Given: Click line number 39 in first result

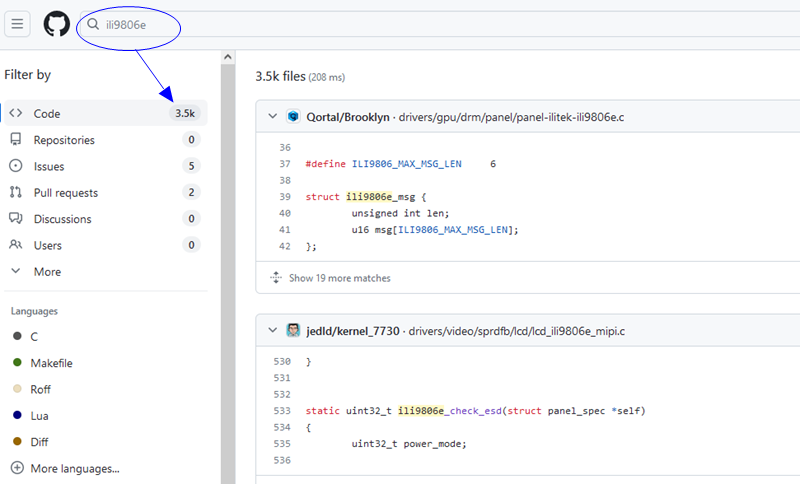Looking at the screenshot, I should coord(285,197).
